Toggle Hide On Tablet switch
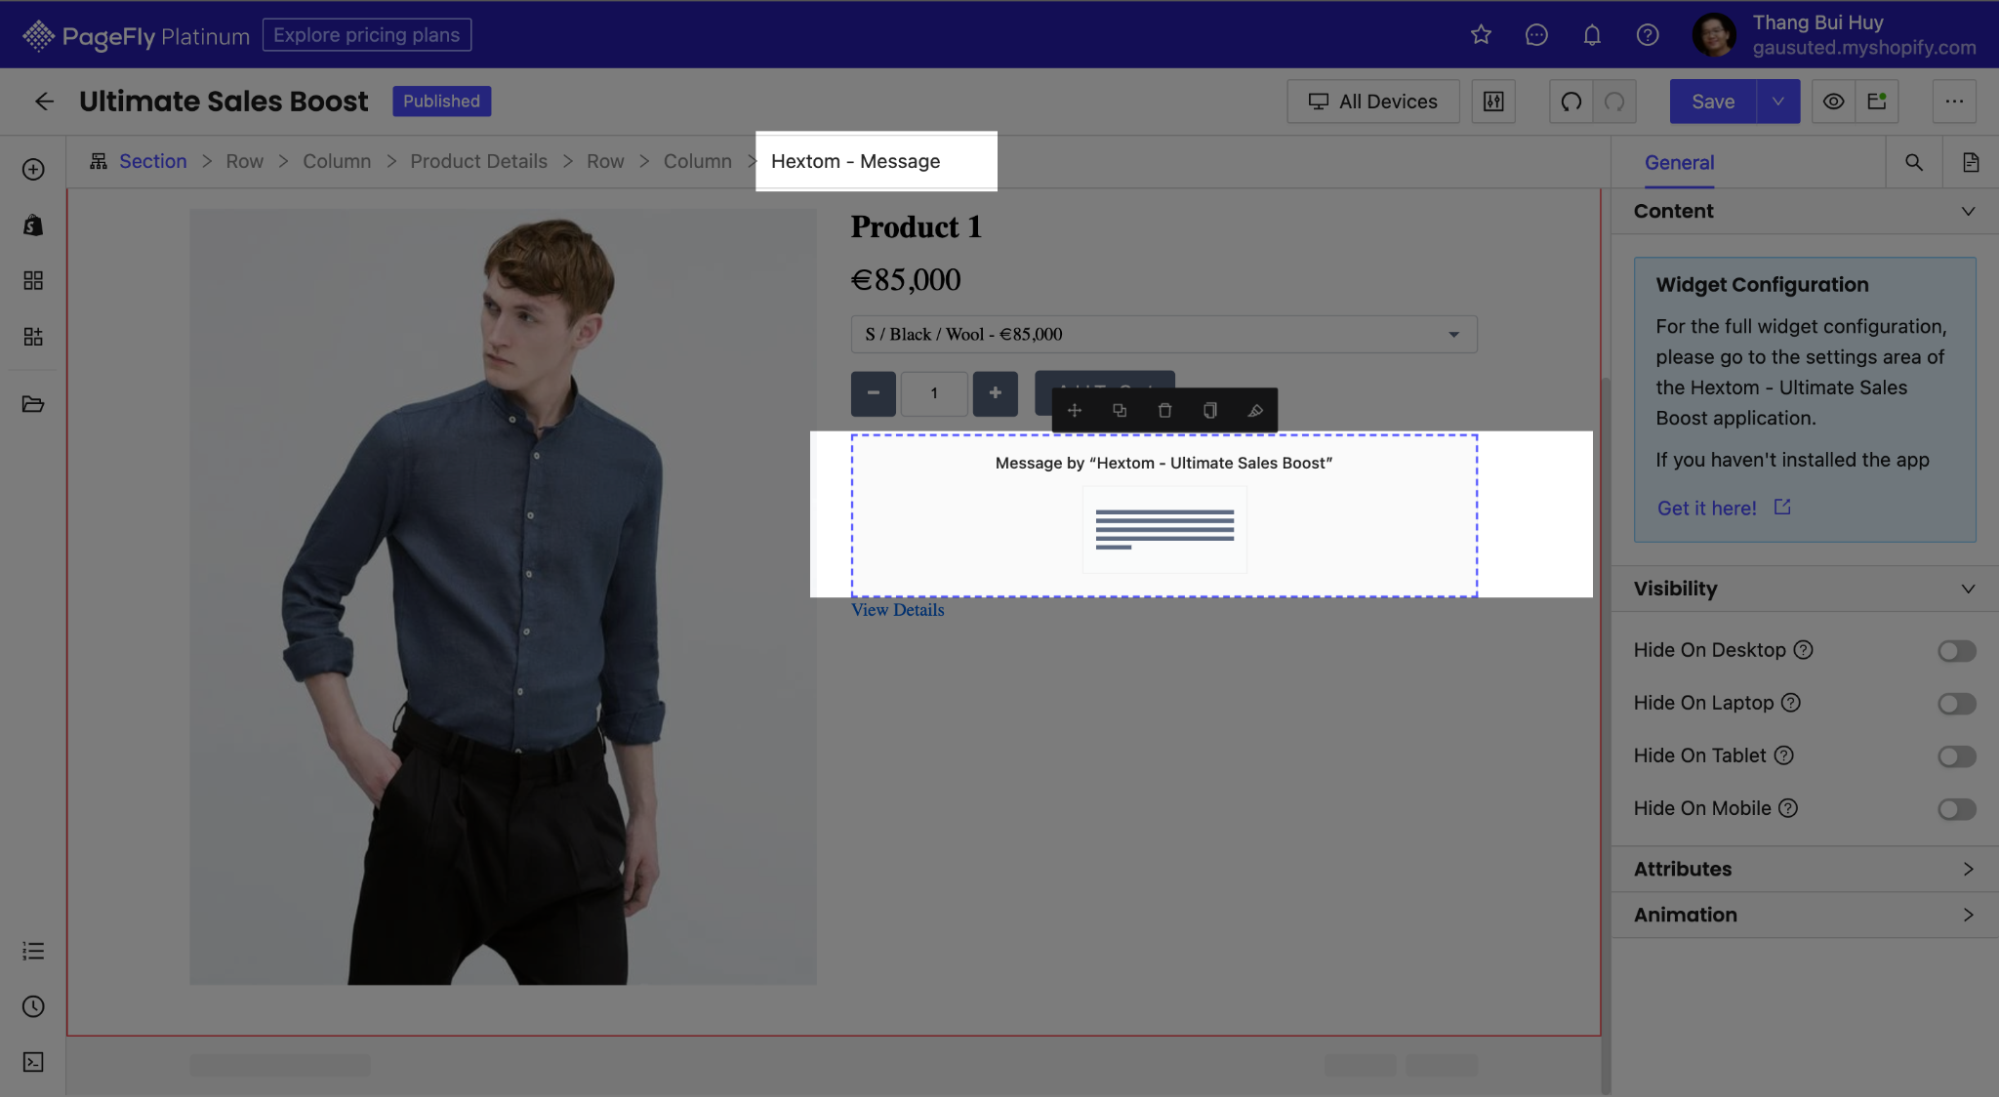The image size is (1999, 1098). tap(1956, 756)
